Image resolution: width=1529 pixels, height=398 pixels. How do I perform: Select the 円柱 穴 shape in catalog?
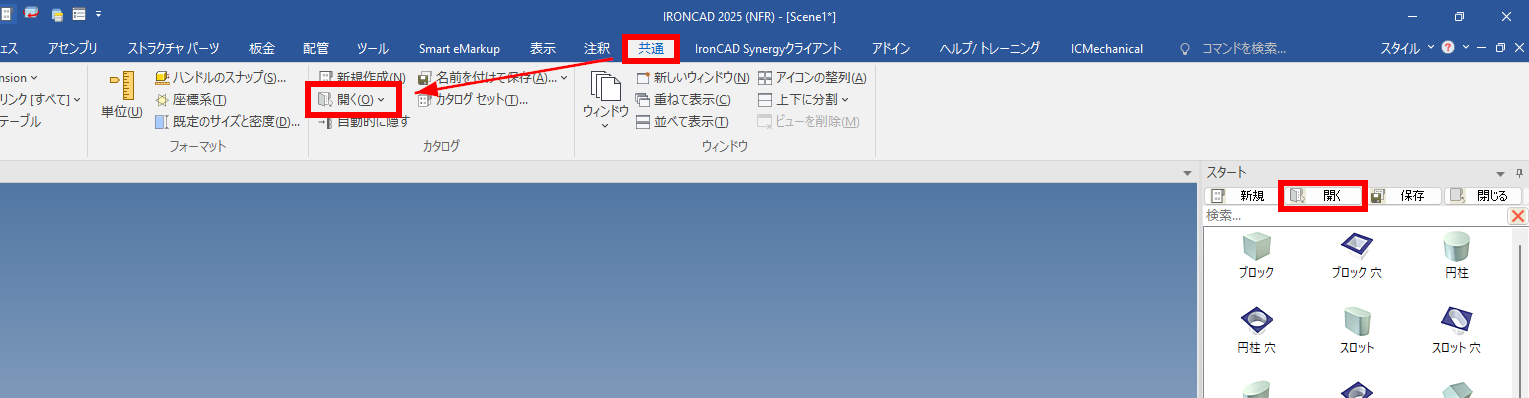pyautogui.click(x=1256, y=331)
